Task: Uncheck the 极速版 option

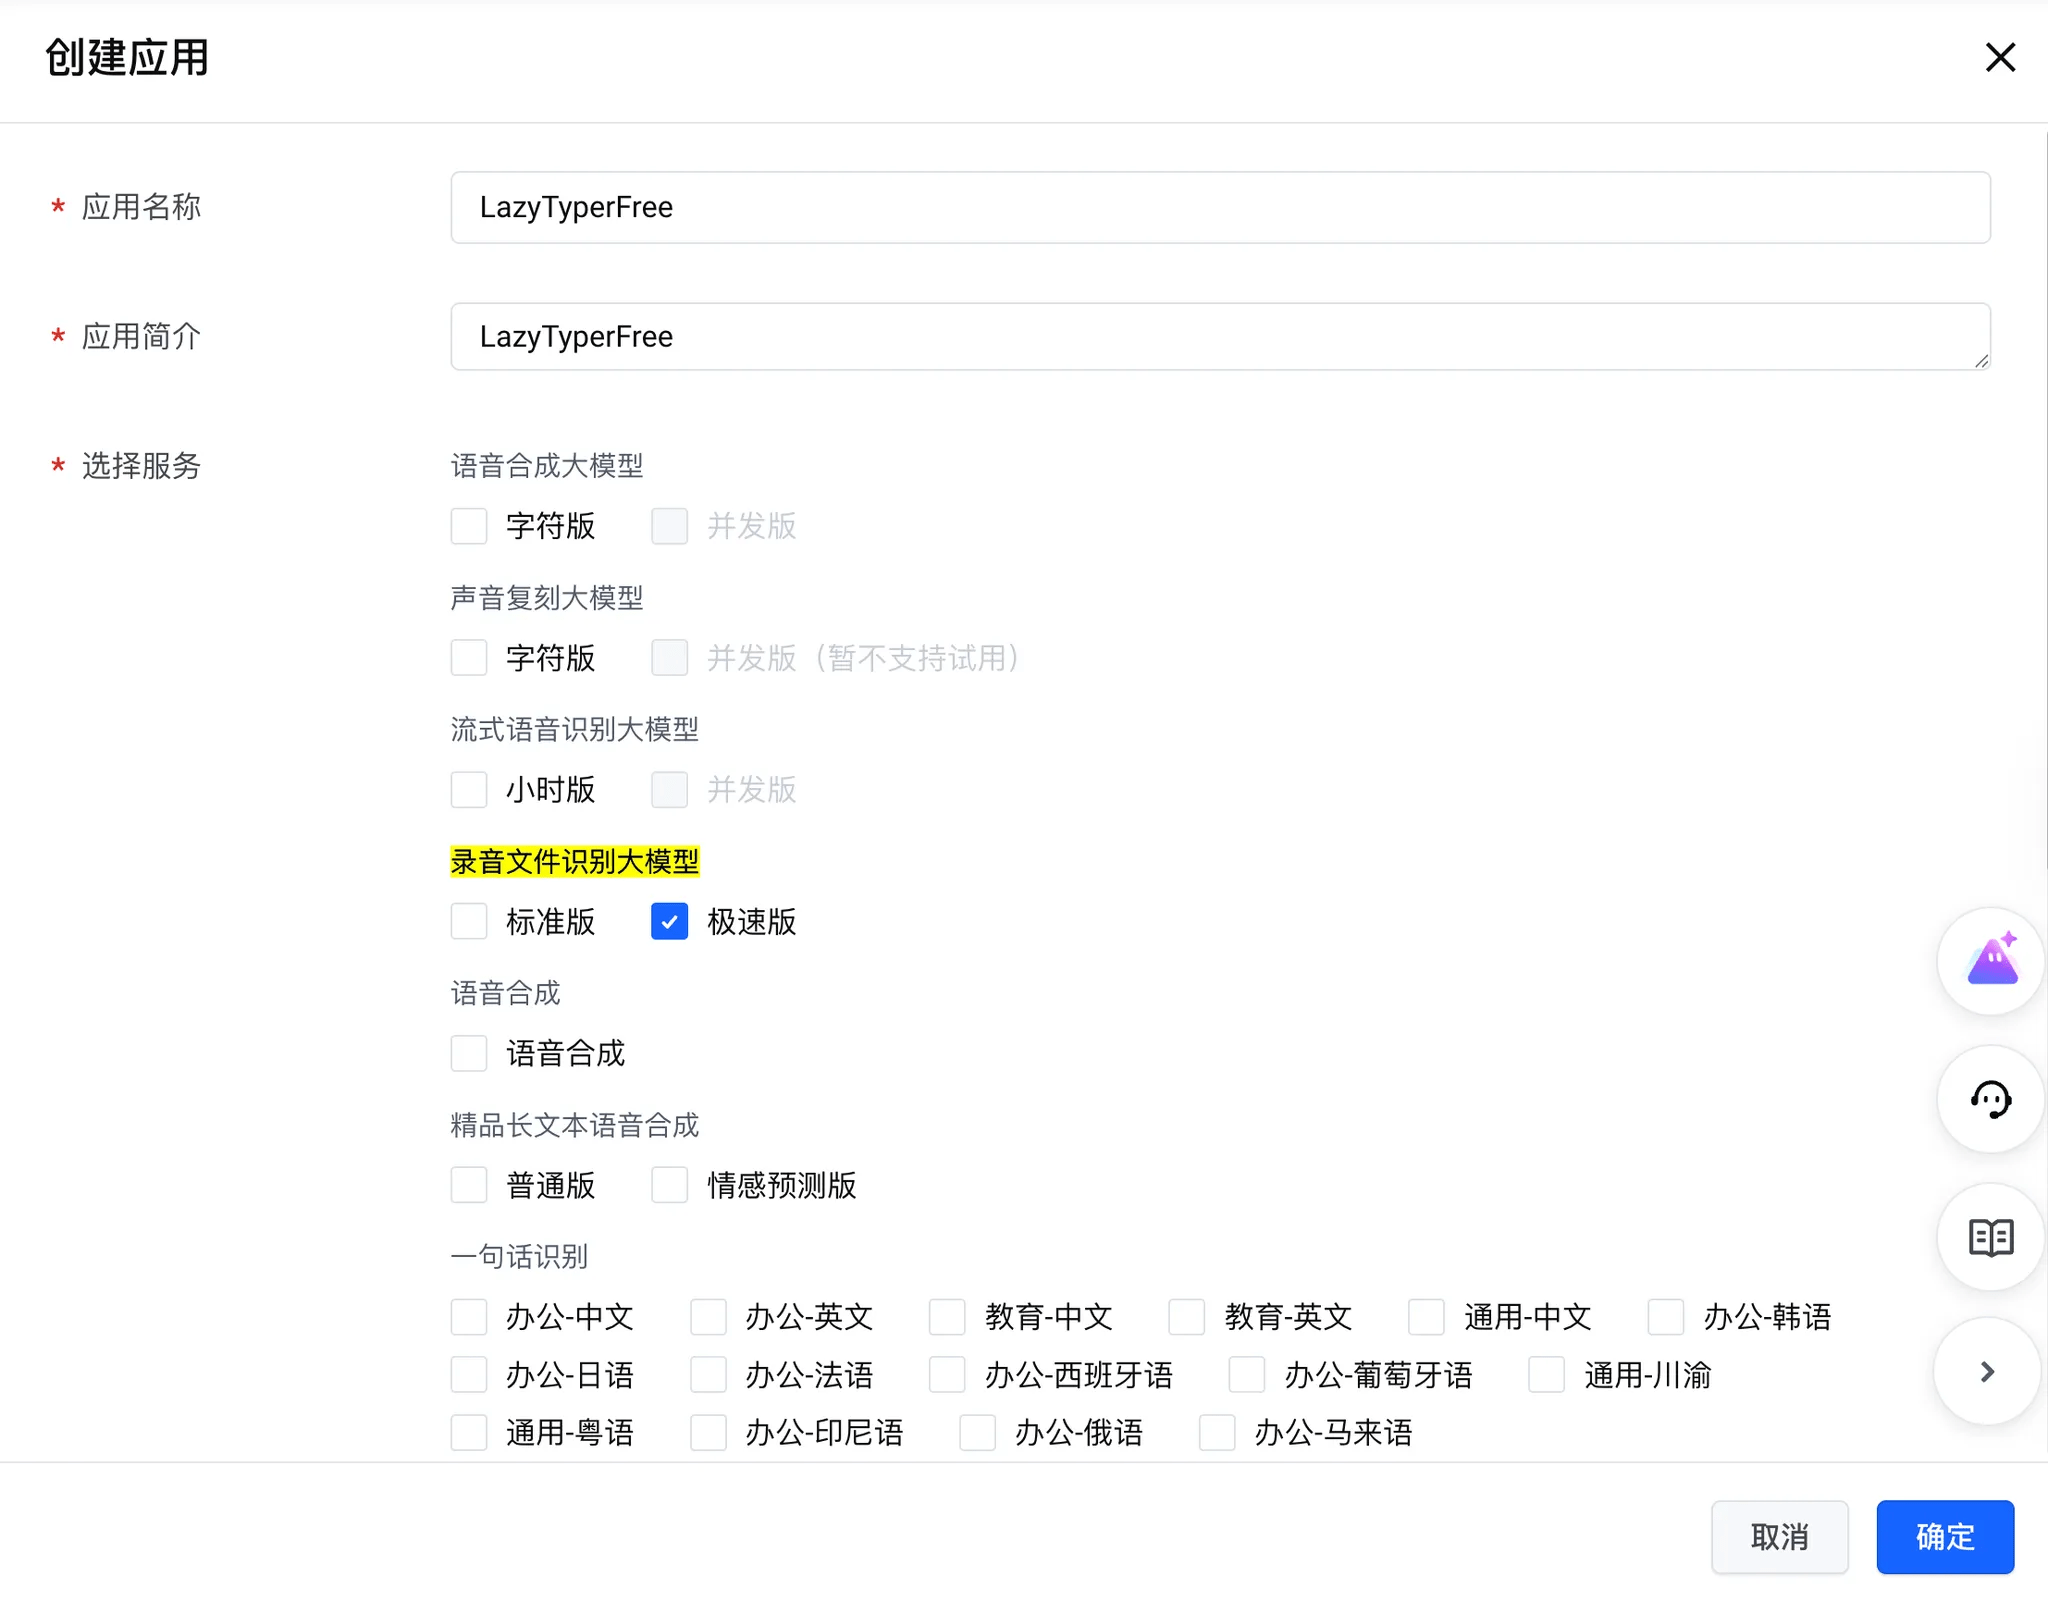Action: pyautogui.click(x=669, y=921)
